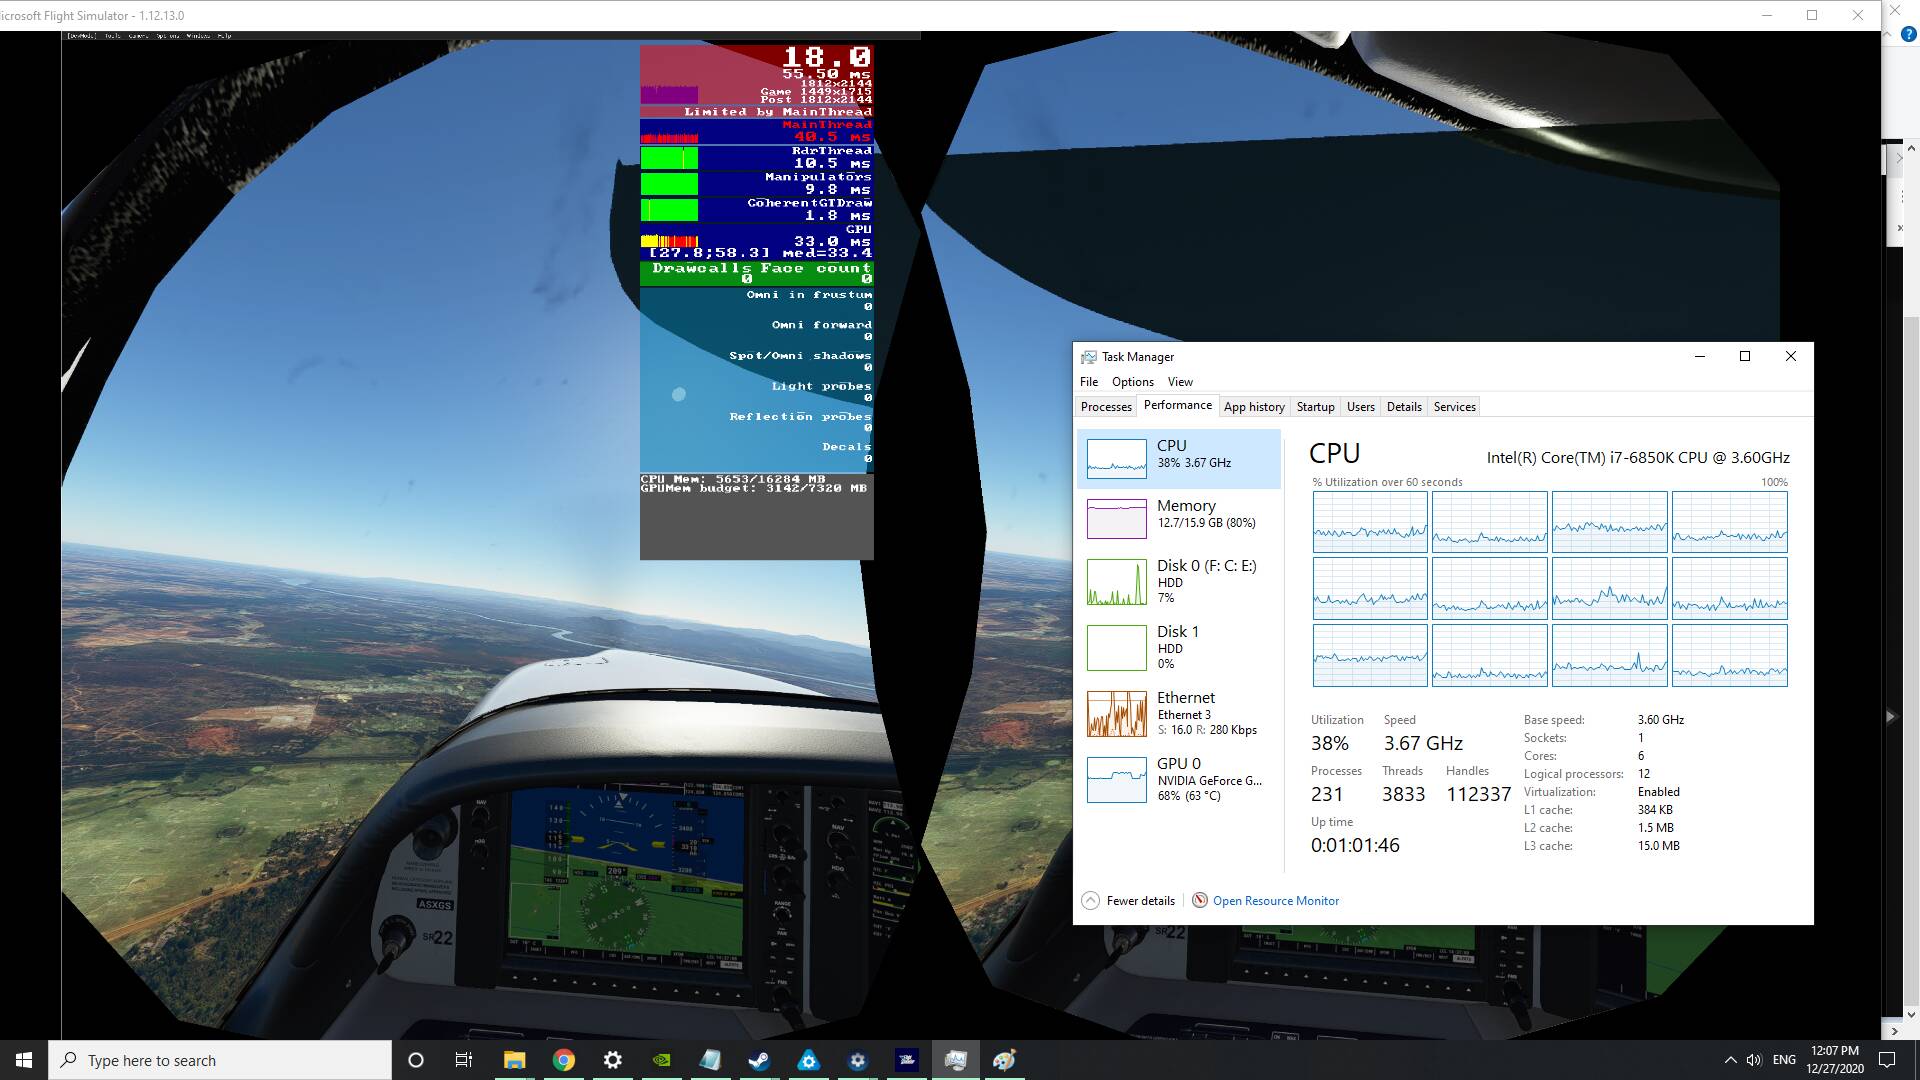Image resolution: width=1920 pixels, height=1080 pixels.
Task: Open the View menu in Task Manager
Action: [1180, 382]
